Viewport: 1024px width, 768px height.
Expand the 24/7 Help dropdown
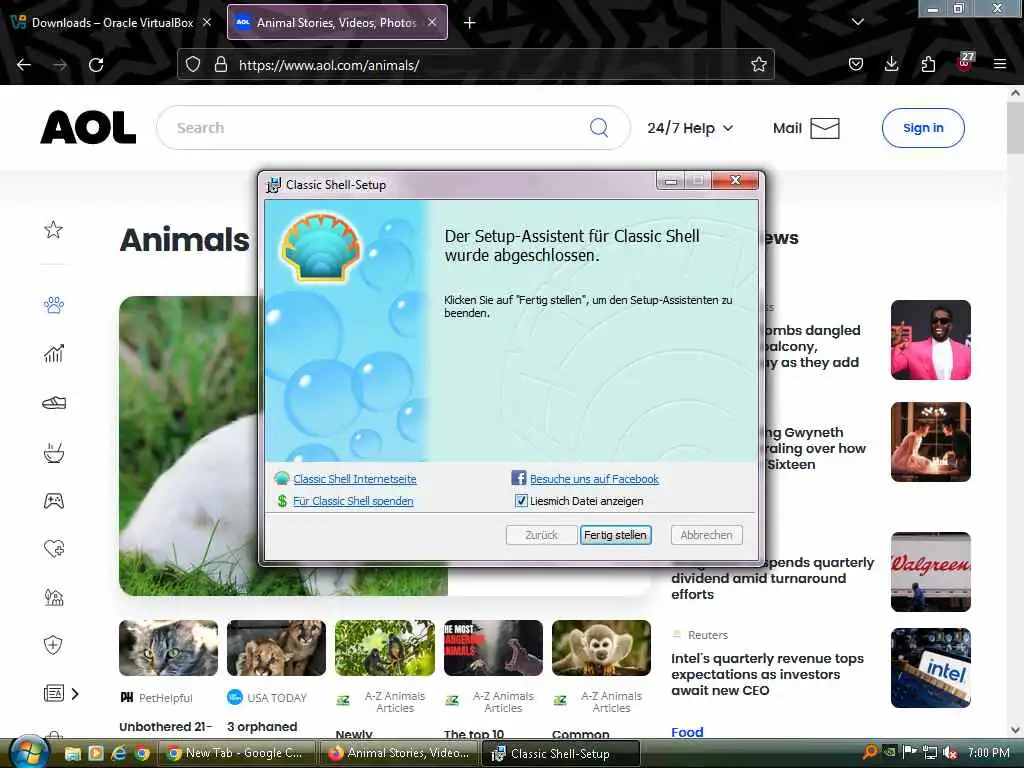pyautogui.click(x=690, y=128)
